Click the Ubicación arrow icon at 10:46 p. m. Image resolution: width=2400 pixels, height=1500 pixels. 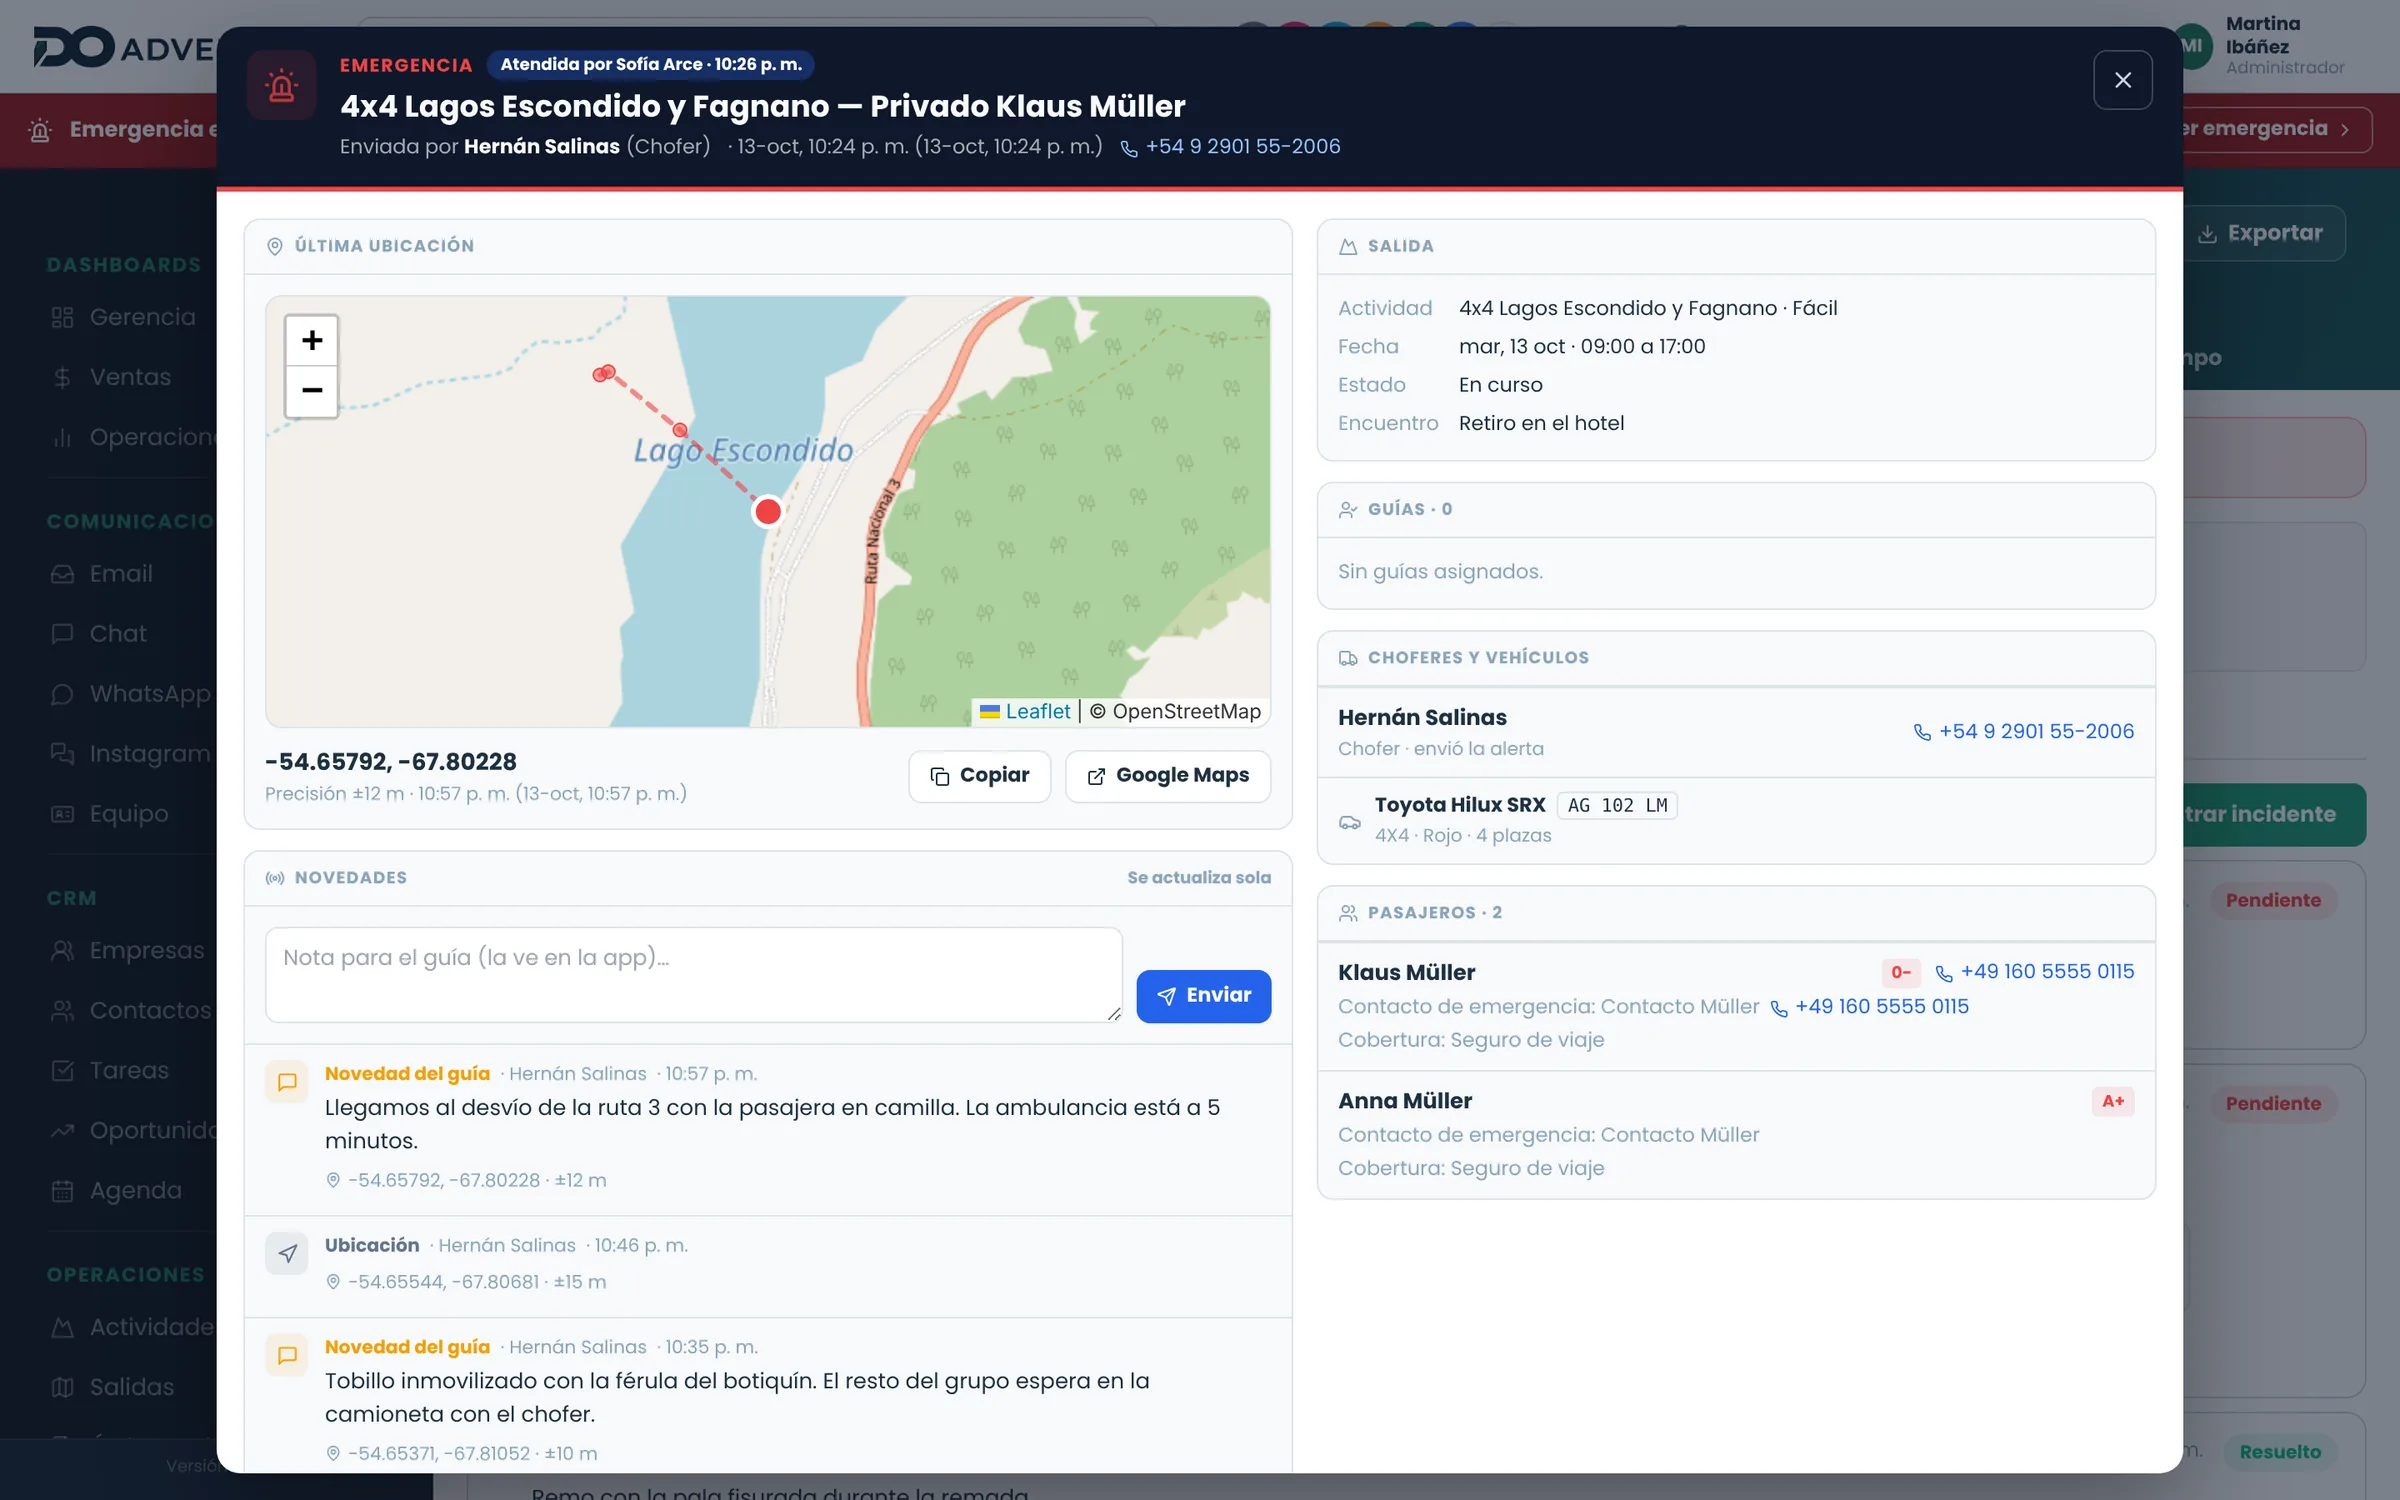coord(287,1254)
